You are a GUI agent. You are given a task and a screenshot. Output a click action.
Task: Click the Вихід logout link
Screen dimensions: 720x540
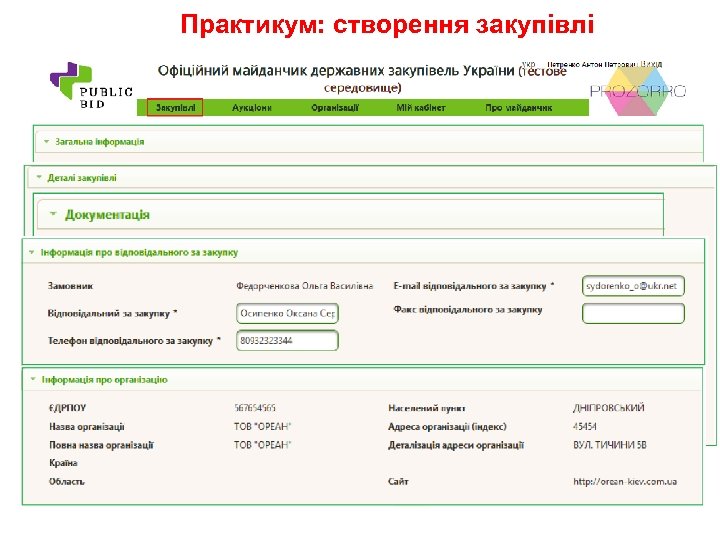[652, 64]
